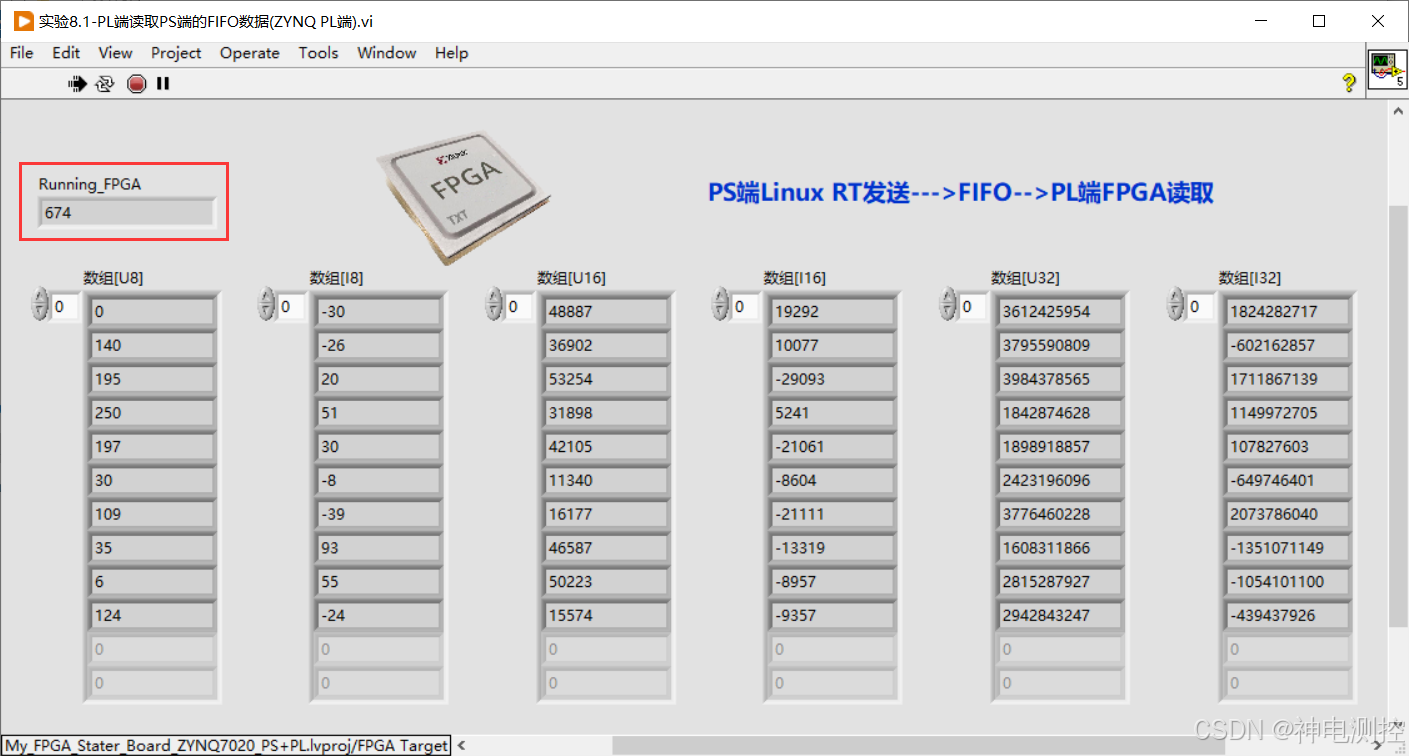Screen dimensions: 1409x756
Task: Select U8 array element 140
Action: (x=152, y=345)
